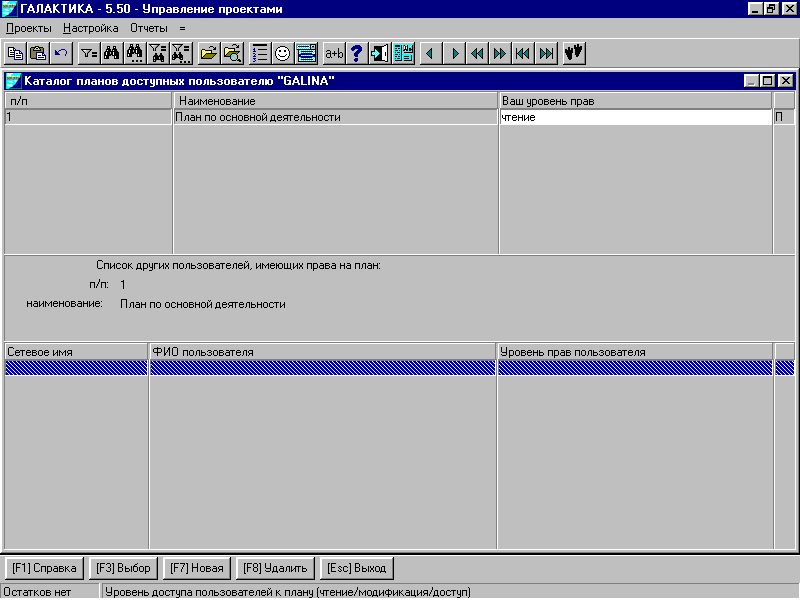Click the folder with magnifier icon
The height and width of the screenshot is (600, 800).
[x=232, y=53]
